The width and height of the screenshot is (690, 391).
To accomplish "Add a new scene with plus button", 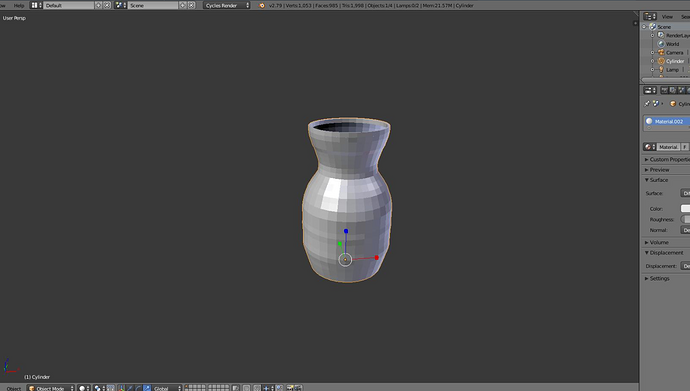I will pyautogui.click(x=183, y=5).
